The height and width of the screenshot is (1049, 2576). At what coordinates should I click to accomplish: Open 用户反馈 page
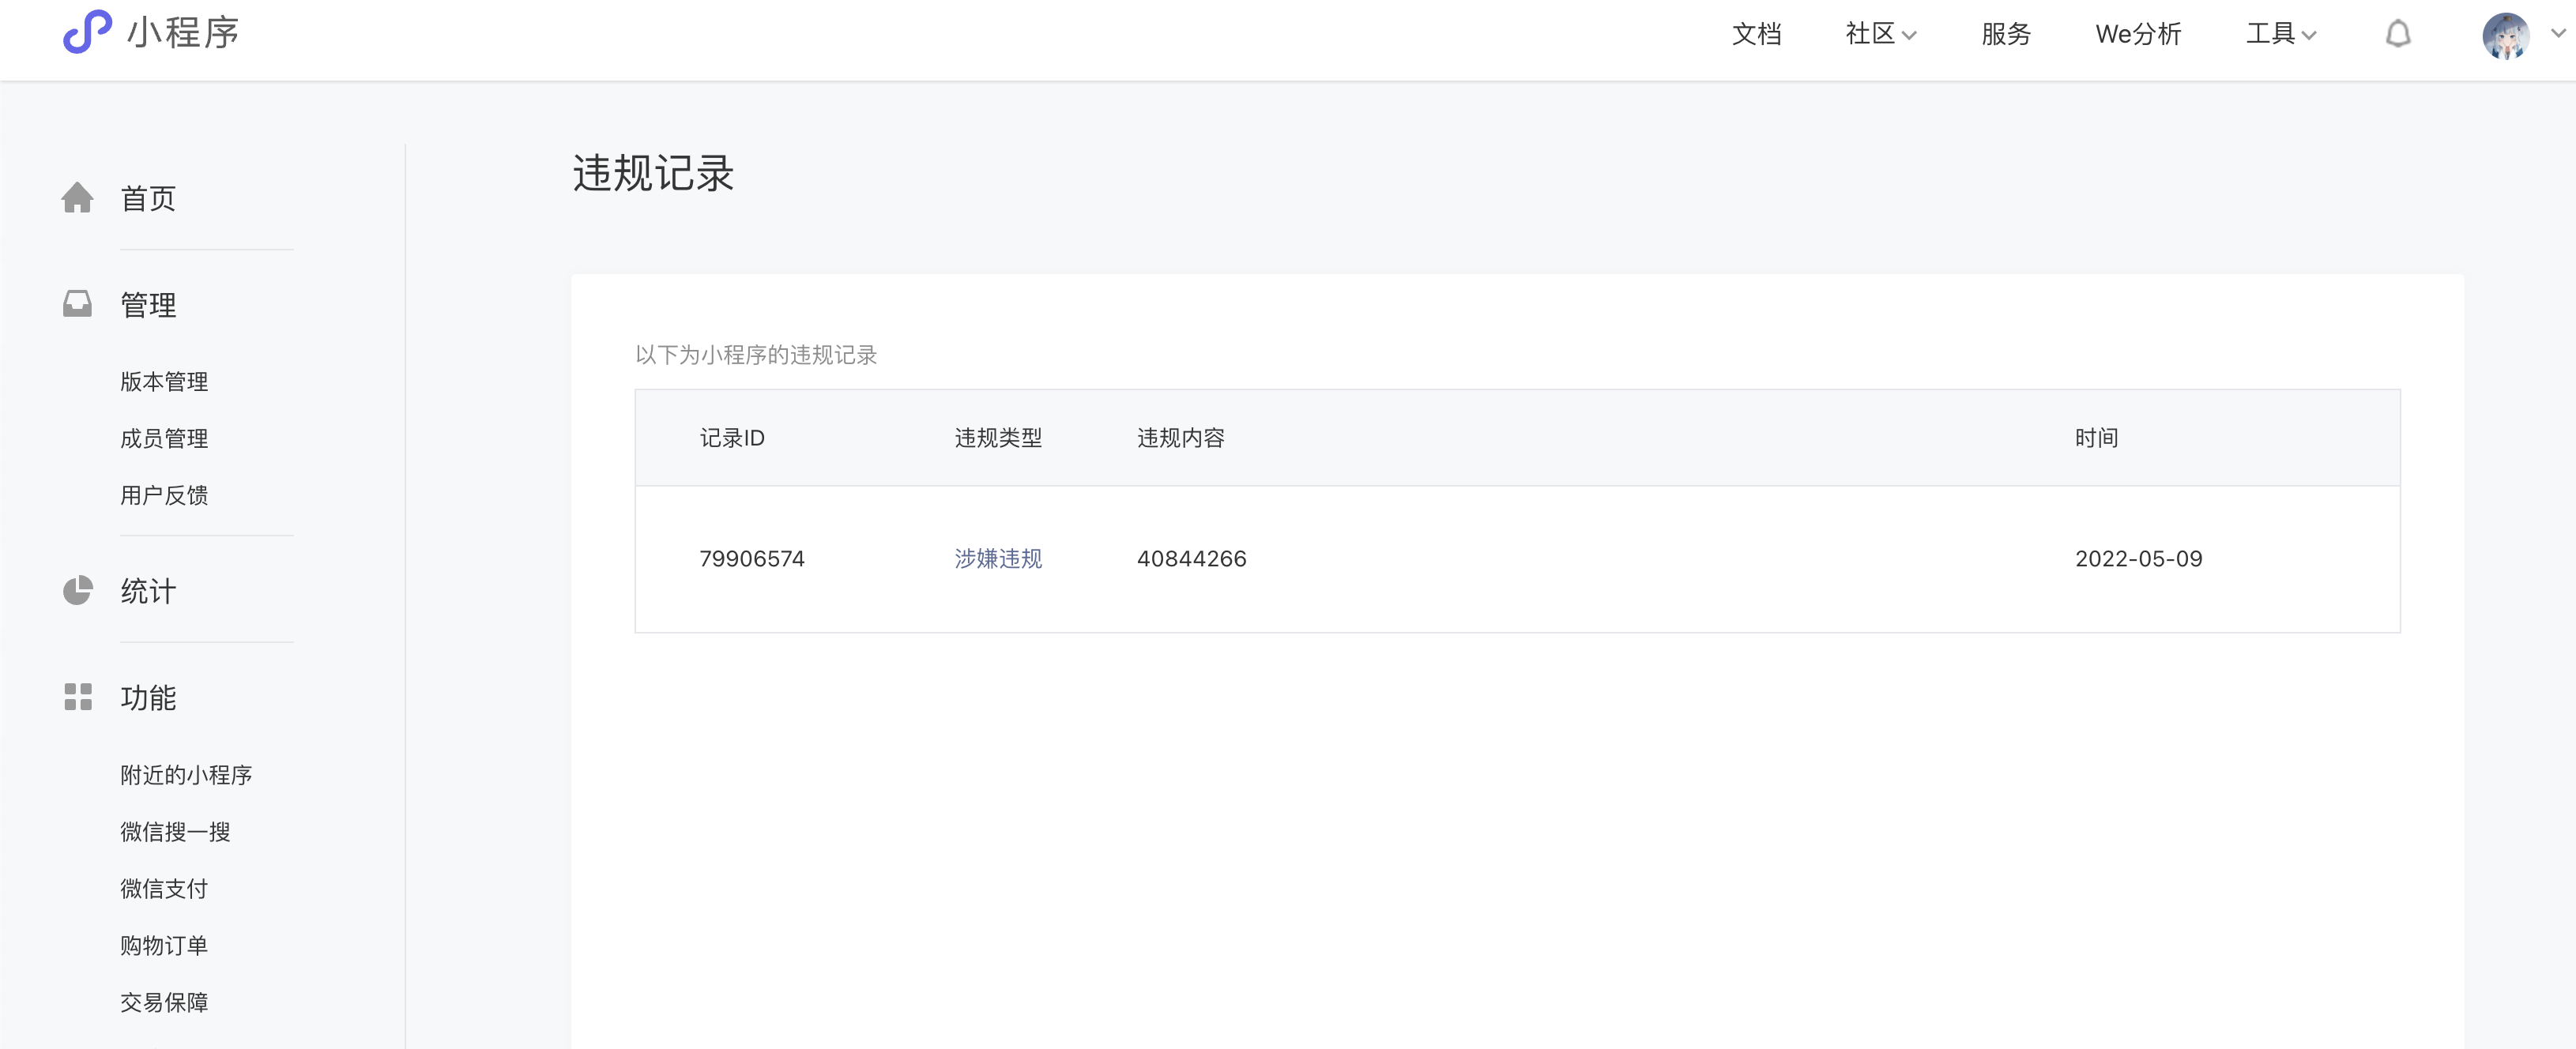click(164, 495)
